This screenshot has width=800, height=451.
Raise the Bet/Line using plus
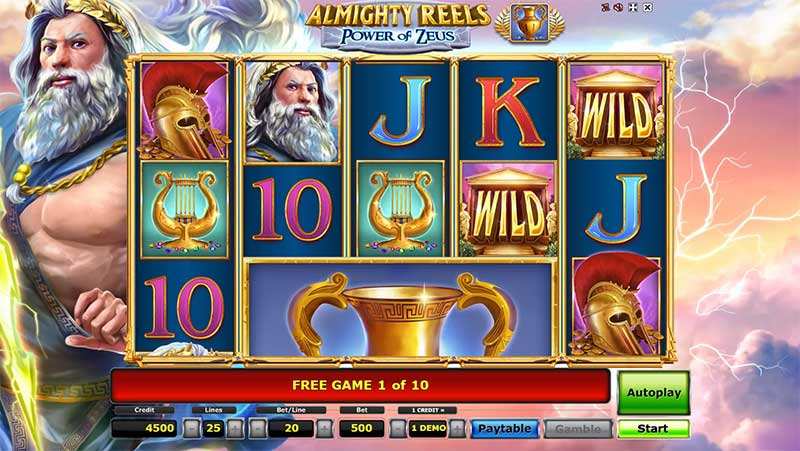pos(324,429)
